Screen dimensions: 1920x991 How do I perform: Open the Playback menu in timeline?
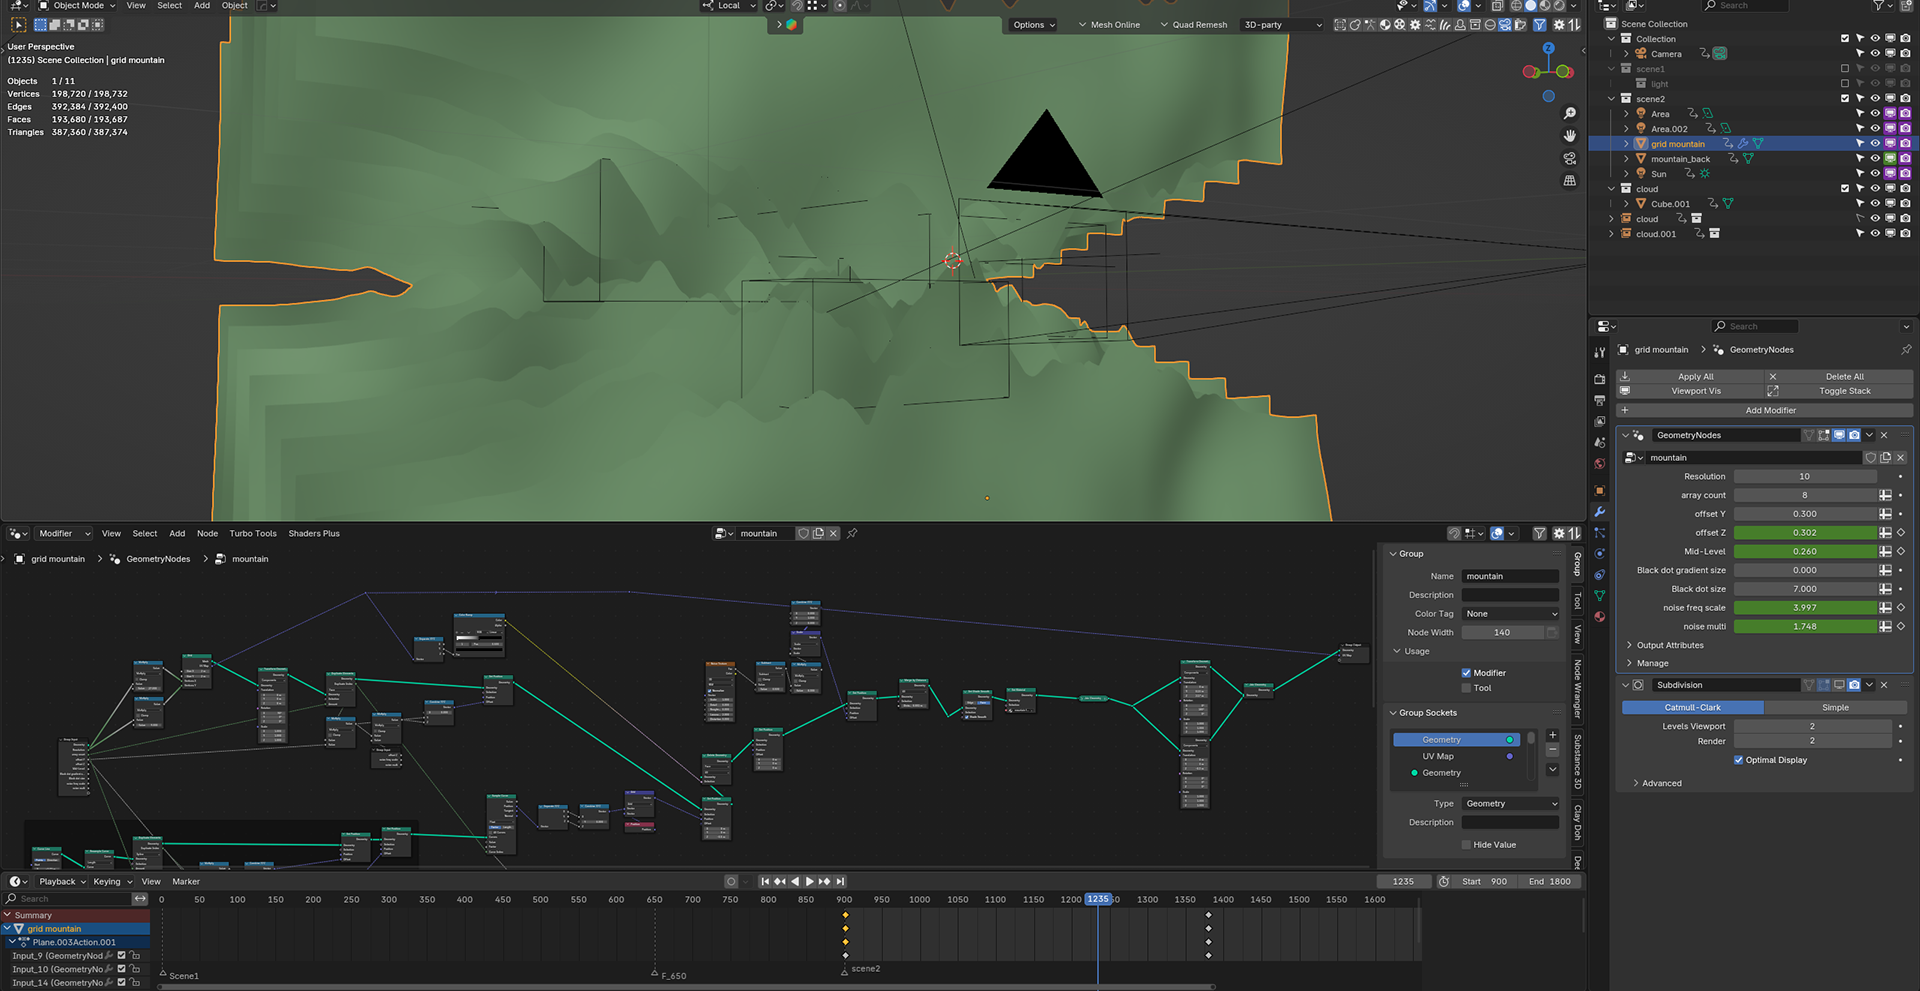pos(62,882)
